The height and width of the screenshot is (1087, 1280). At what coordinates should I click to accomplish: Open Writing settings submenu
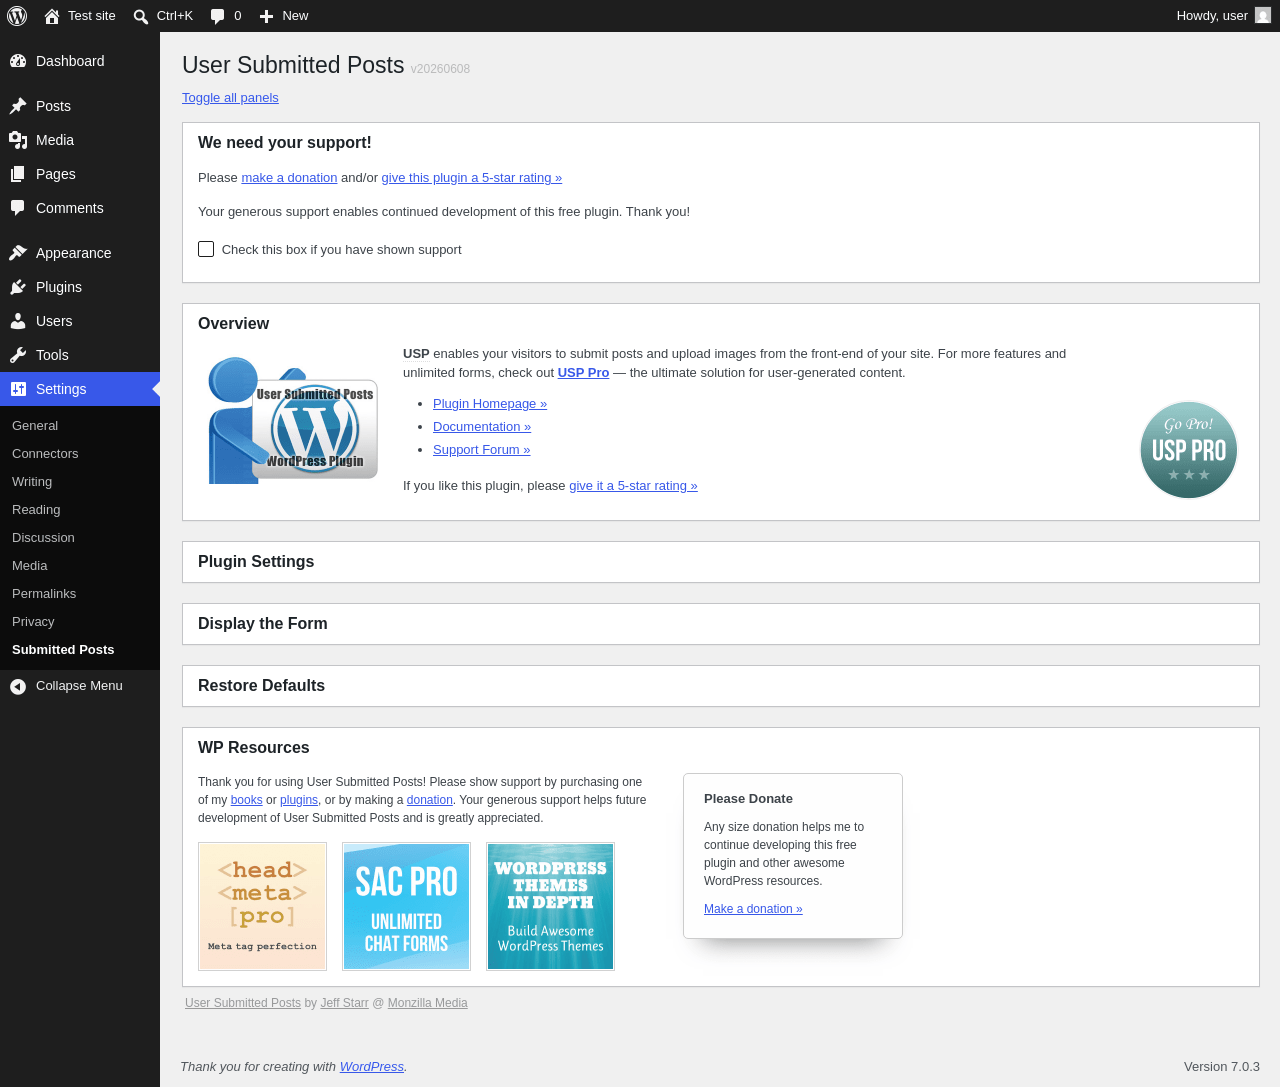point(80,482)
